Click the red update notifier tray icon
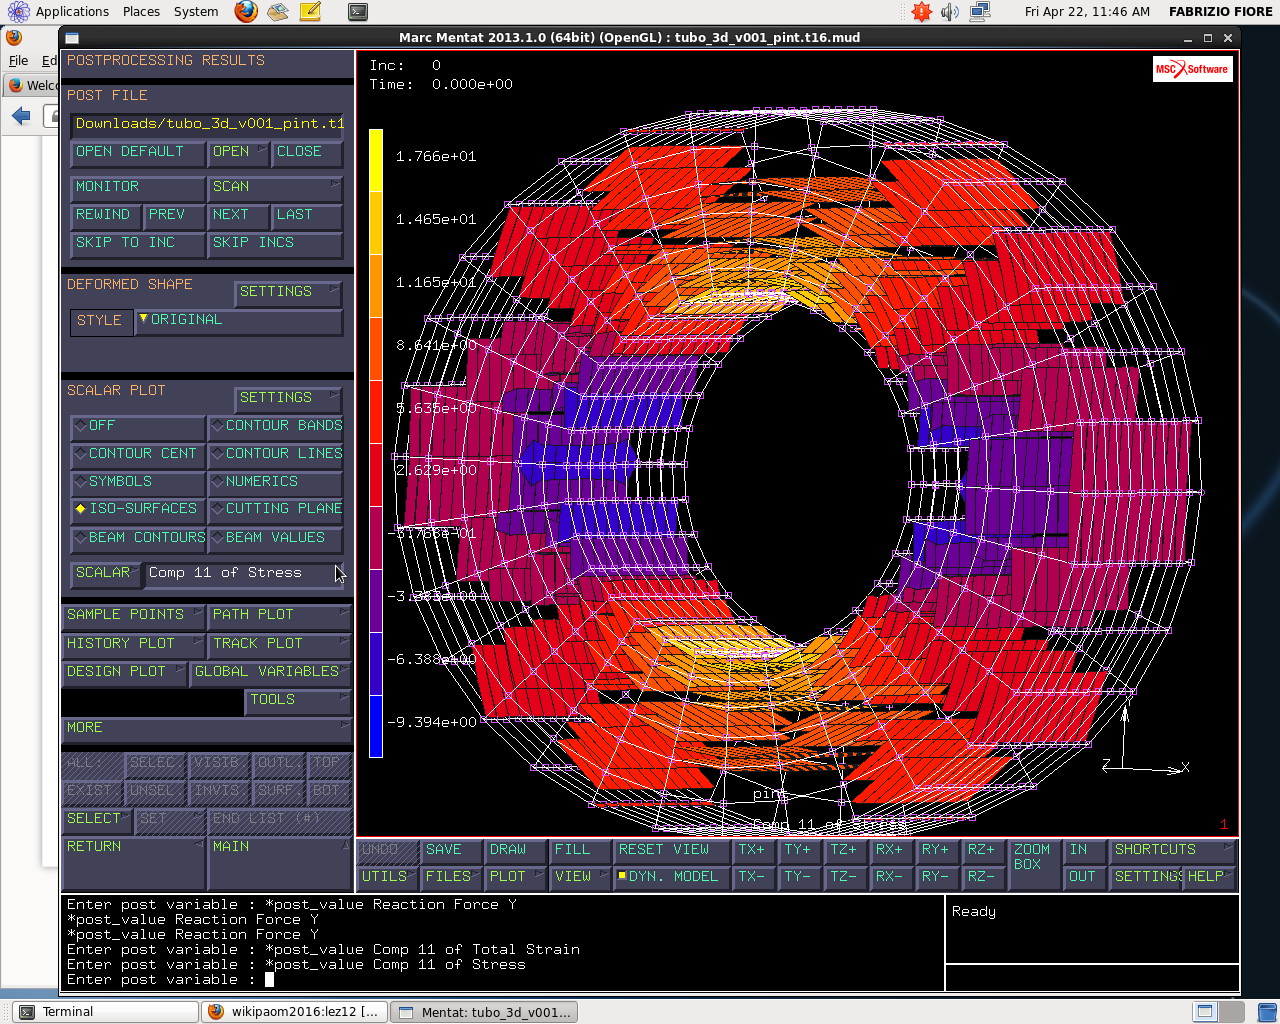The height and width of the screenshot is (1024, 1280). [921, 12]
